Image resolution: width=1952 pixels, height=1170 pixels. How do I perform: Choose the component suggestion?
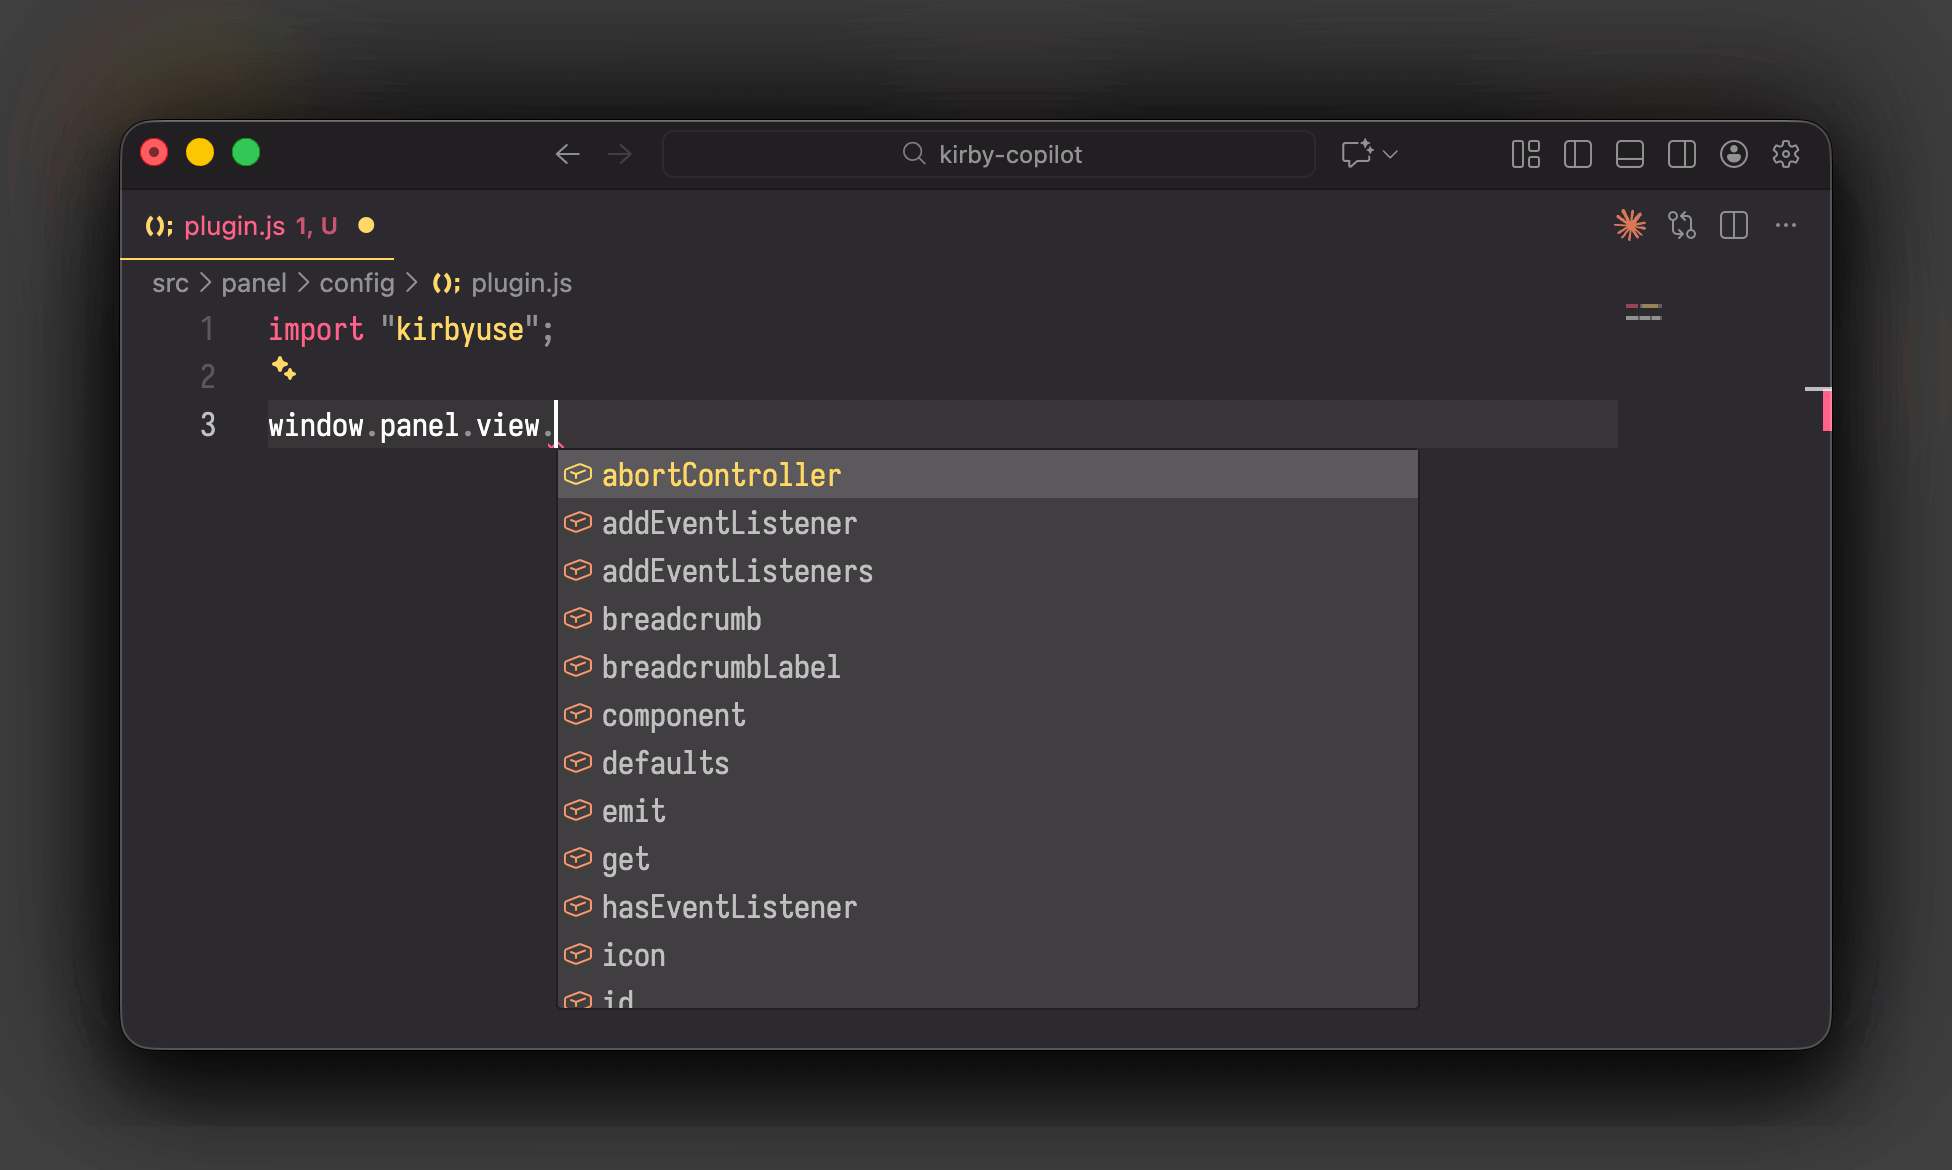click(988, 715)
